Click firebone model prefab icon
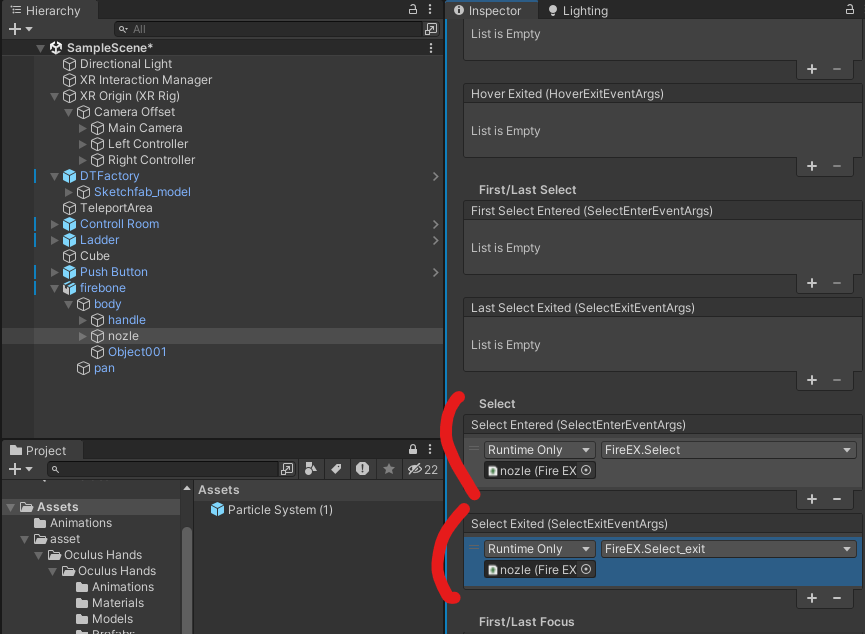The width and height of the screenshot is (865, 634). pyautogui.click(x=70, y=288)
